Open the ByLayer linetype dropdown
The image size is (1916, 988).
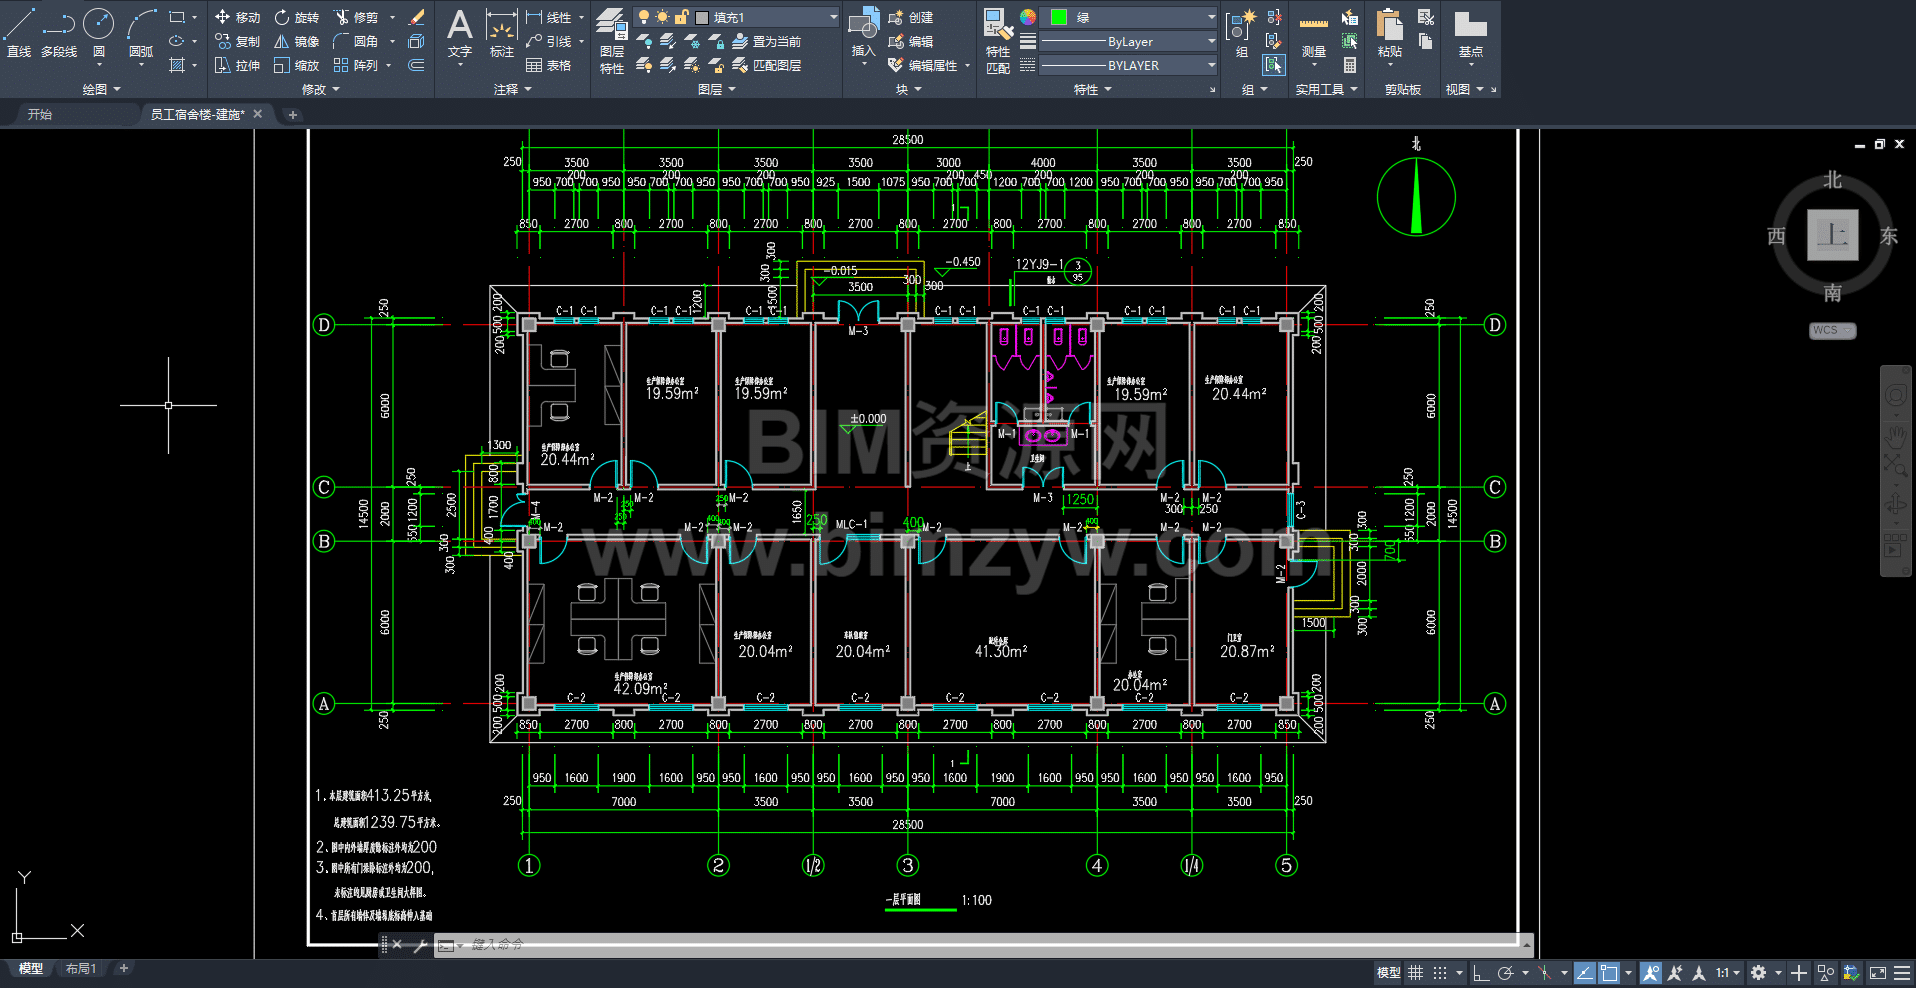[x=1128, y=42]
